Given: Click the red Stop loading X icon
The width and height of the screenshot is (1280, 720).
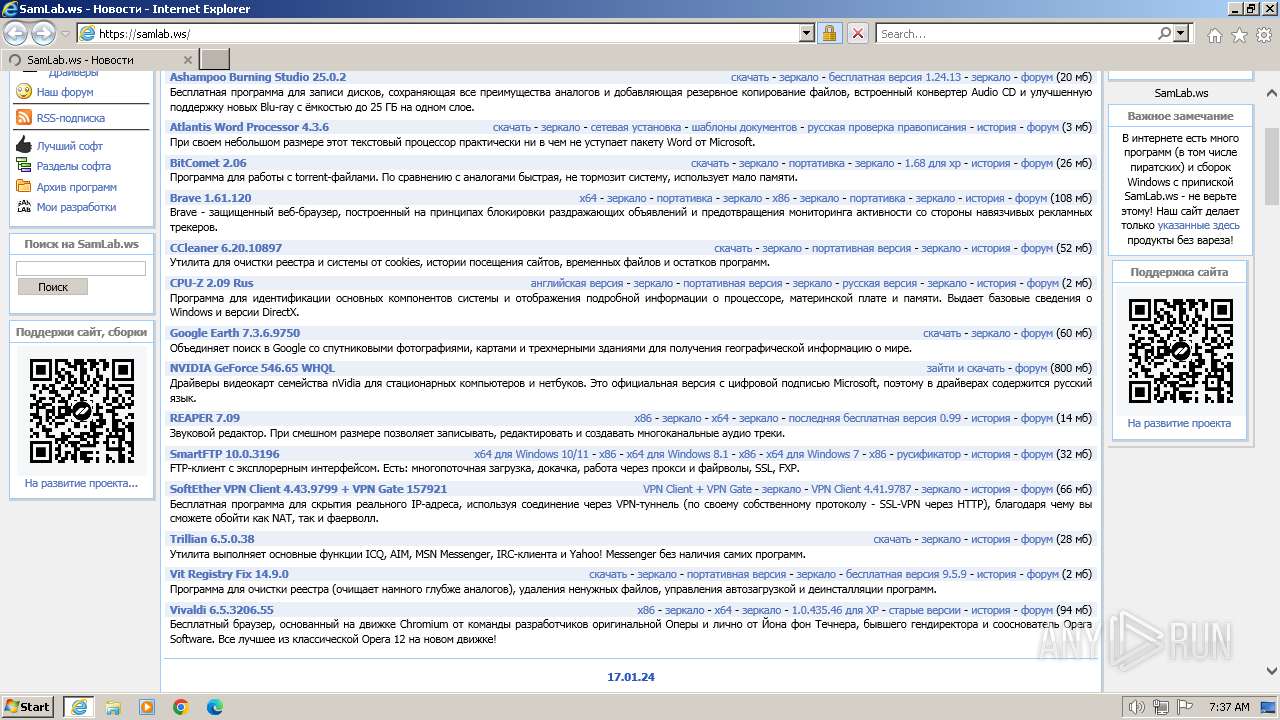Looking at the screenshot, I should 857,33.
